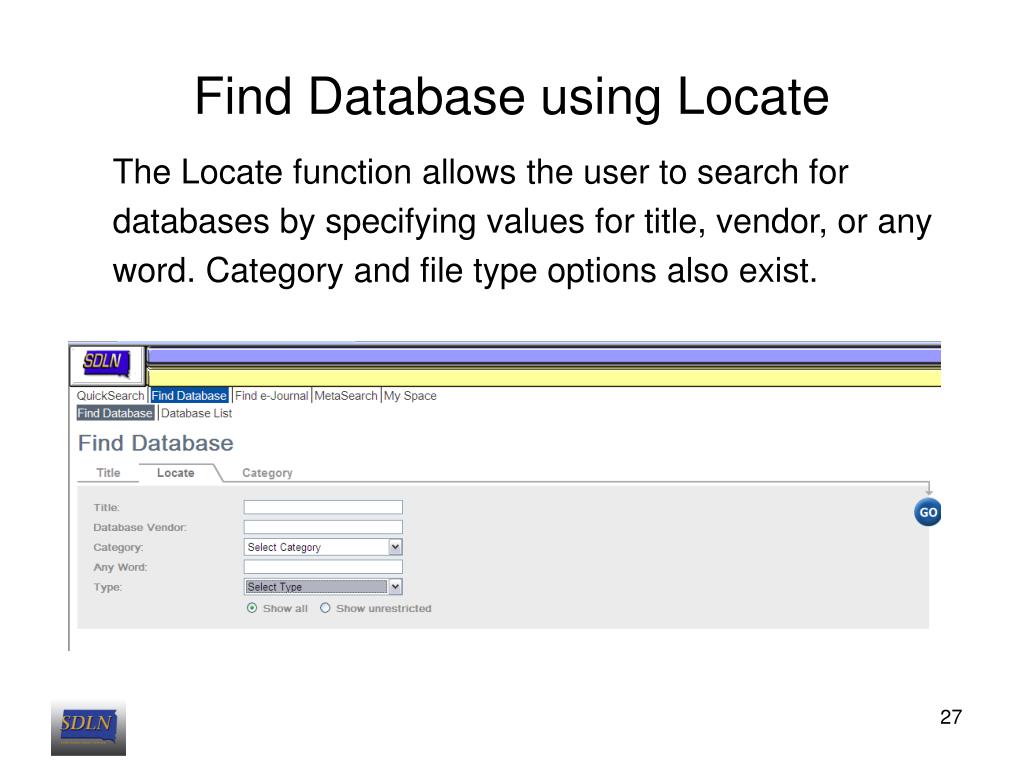1024x768 pixels.
Task: Select the Locate tab
Action: [176, 473]
